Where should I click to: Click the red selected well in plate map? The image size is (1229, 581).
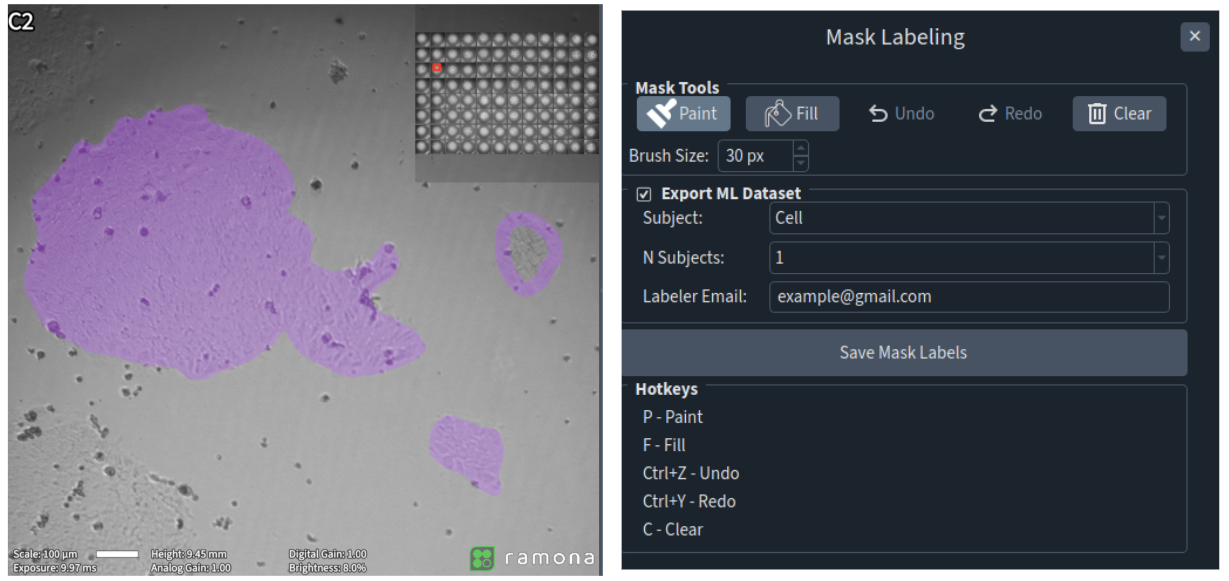437,68
